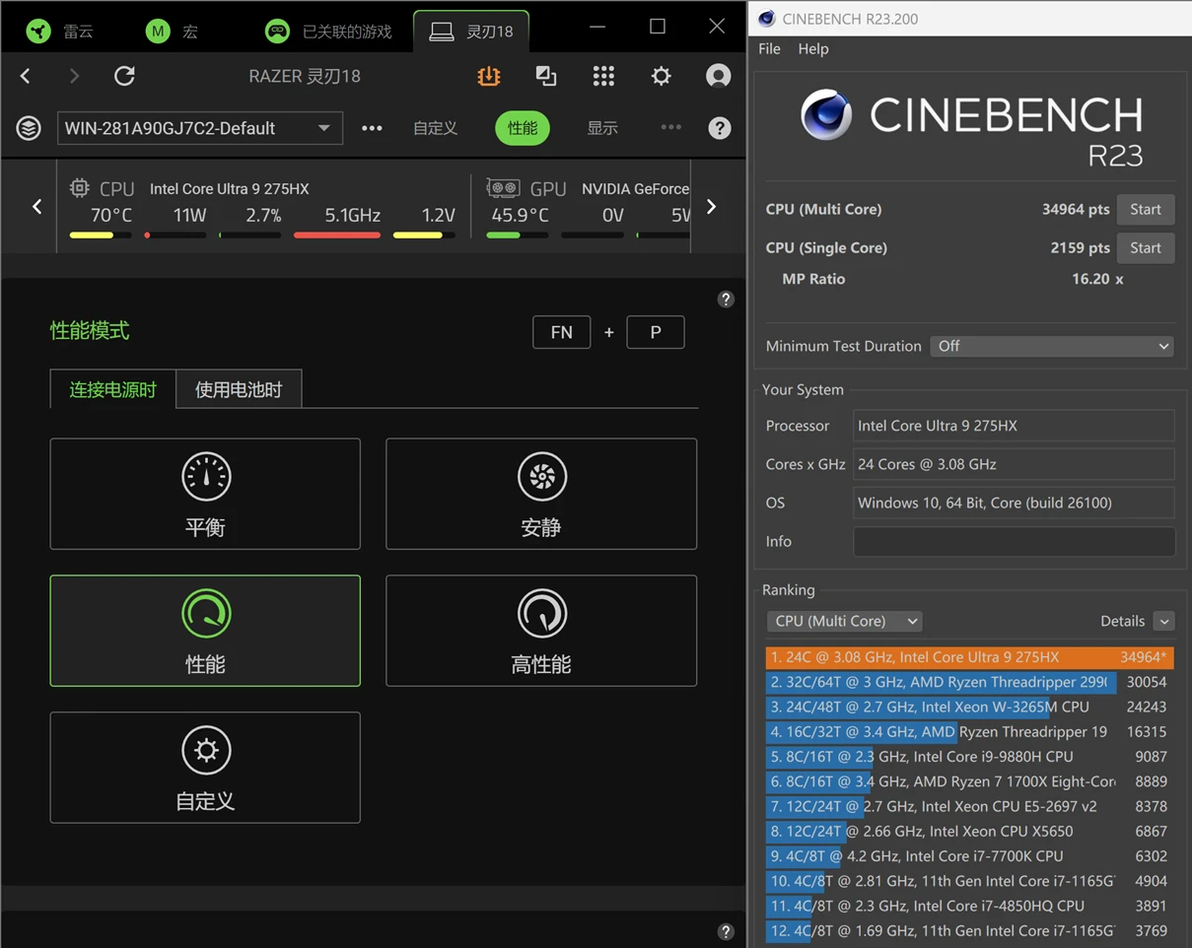The height and width of the screenshot is (948, 1192).
Task: Click the GPU 45.9°C green bar
Action: (517, 235)
